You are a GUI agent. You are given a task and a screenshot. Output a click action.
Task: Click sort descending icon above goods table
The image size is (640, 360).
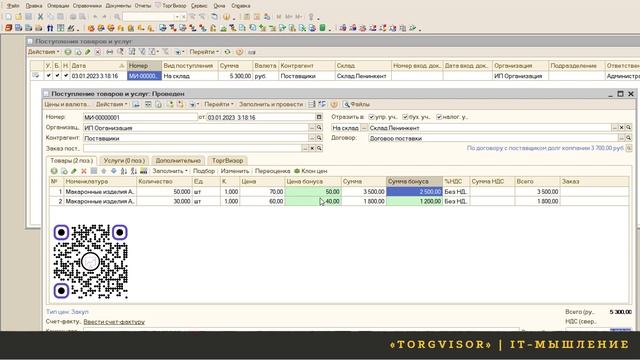click(x=133, y=171)
